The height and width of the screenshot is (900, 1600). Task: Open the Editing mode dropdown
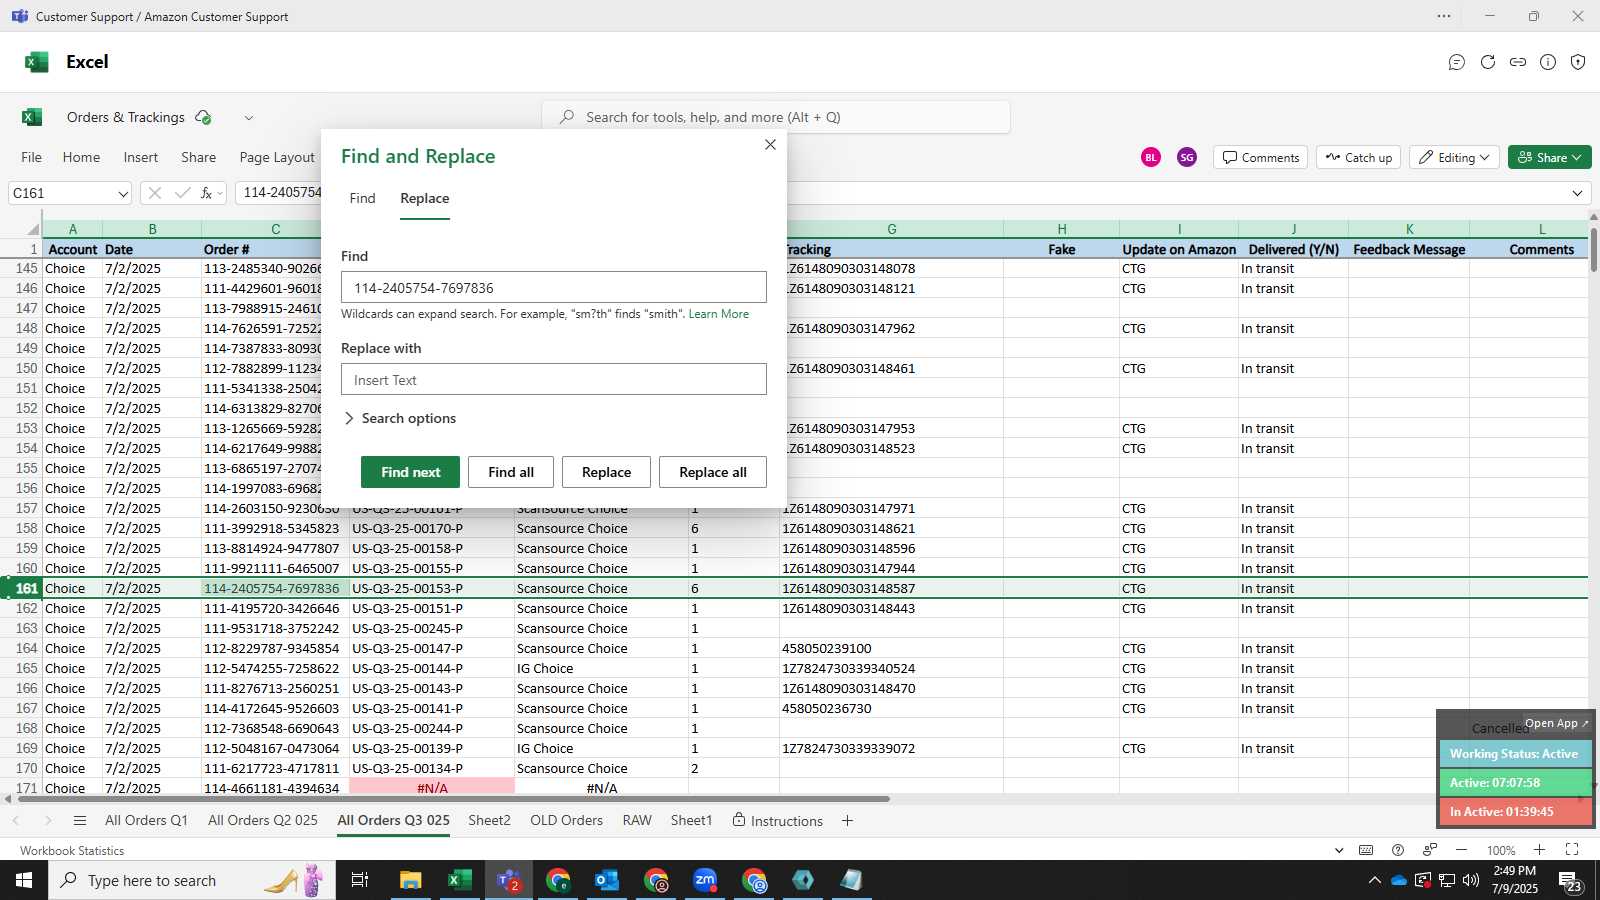(x=1454, y=157)
